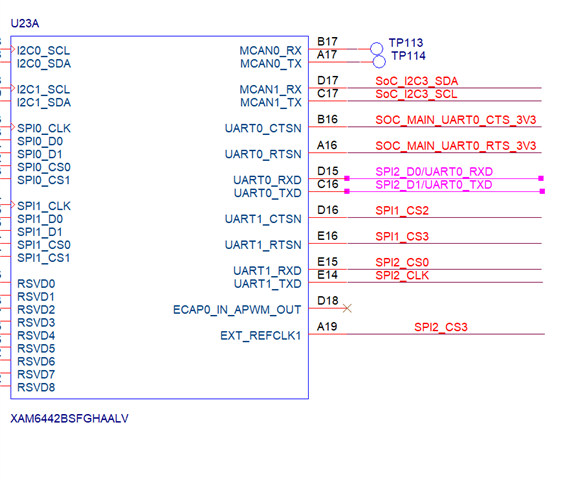Select the RSVD8 pin name
The image size is (588, 480).
[x=36, y=387]
